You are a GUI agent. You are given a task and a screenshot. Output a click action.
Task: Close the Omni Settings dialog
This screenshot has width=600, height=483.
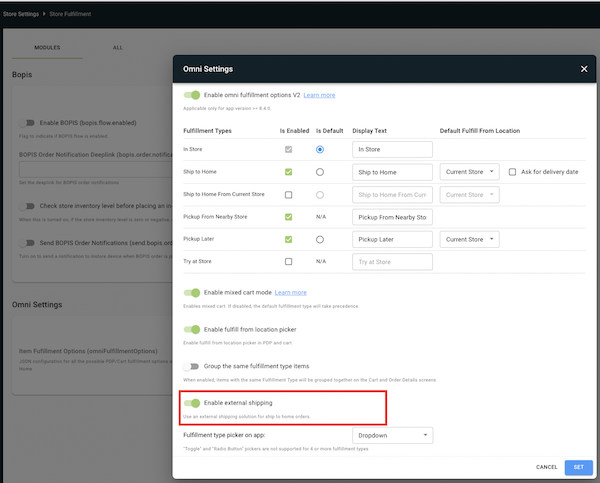[584, 69]
